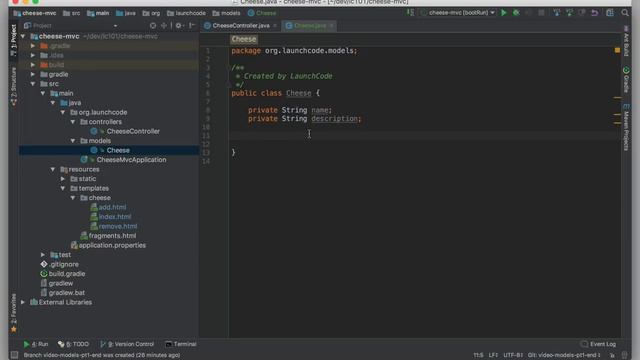Open remove.html template file
The image size is (640, 360).
point(113,226)
